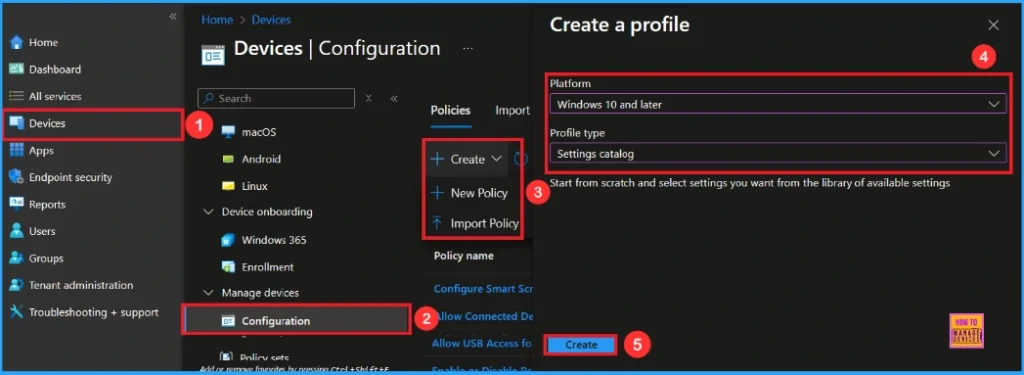Open the Profile type dropdown
The width and height of the screenshot is (1024, 375).
point(777,154)
